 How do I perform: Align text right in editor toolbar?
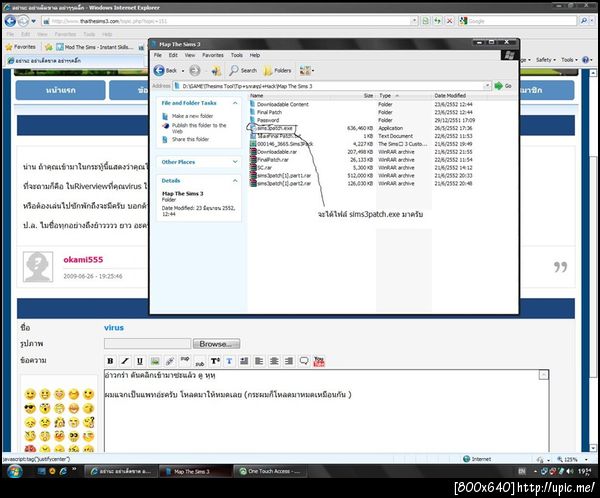point(289,361)
